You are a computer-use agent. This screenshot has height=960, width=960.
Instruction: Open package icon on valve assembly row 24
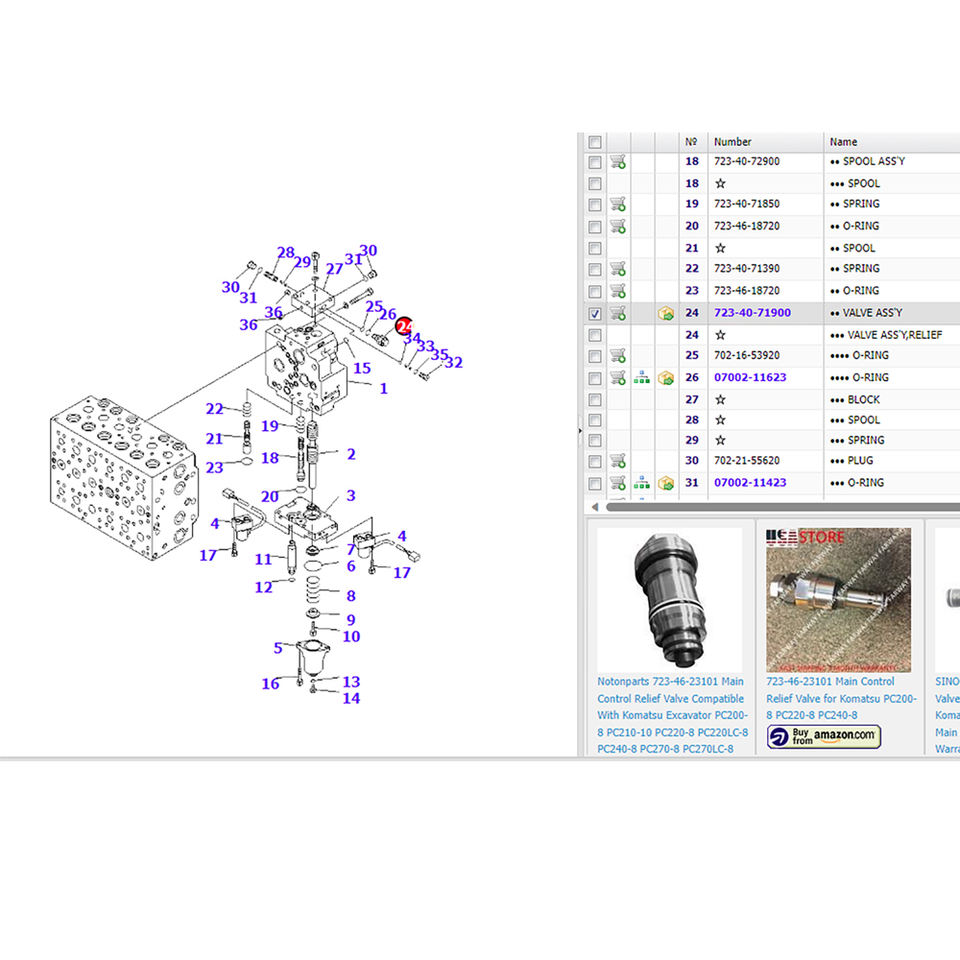[666, 313]
